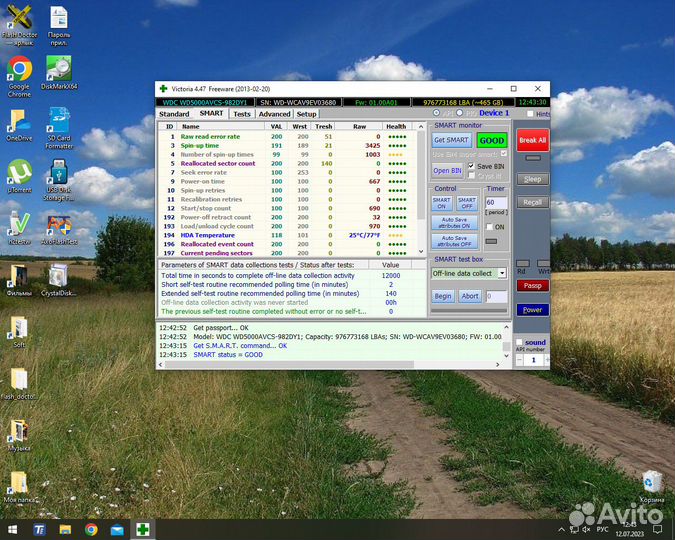Click the Abort test button
The height and width of the screenshot is (540, 675).
coord(470,296)
